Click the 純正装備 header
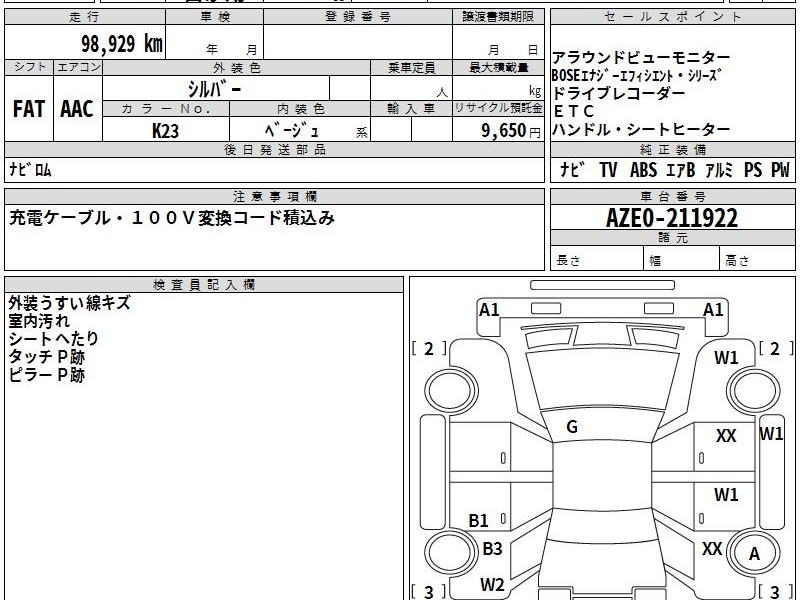This screenshot has width=800, height=600. click(x=672, y=149)
